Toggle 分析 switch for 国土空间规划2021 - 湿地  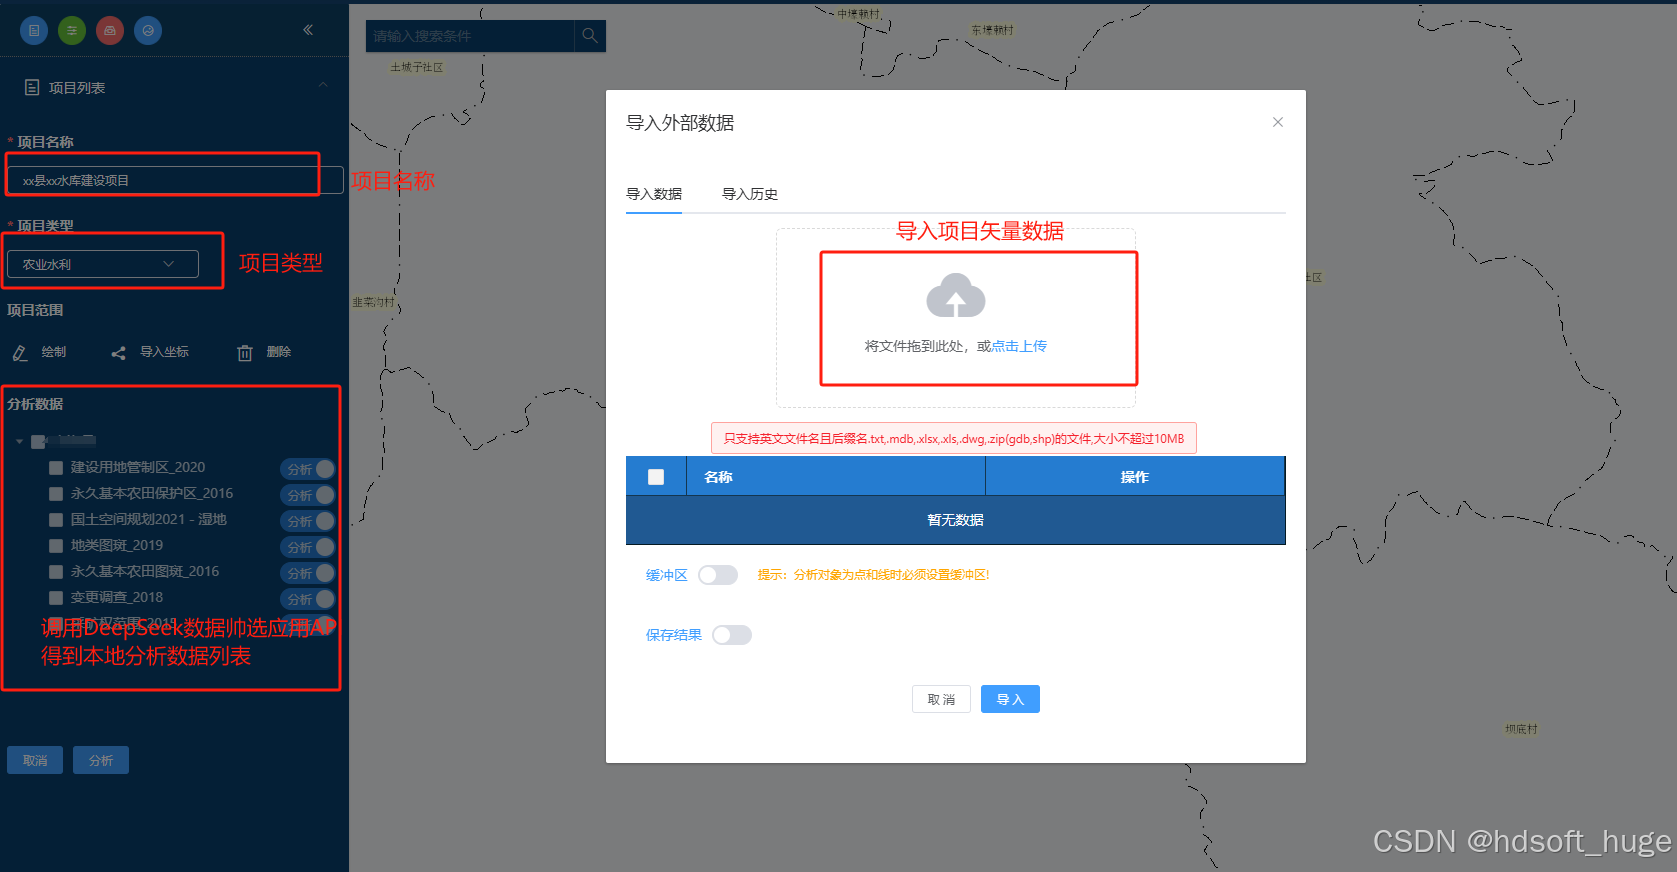click(x=307, y=521)
